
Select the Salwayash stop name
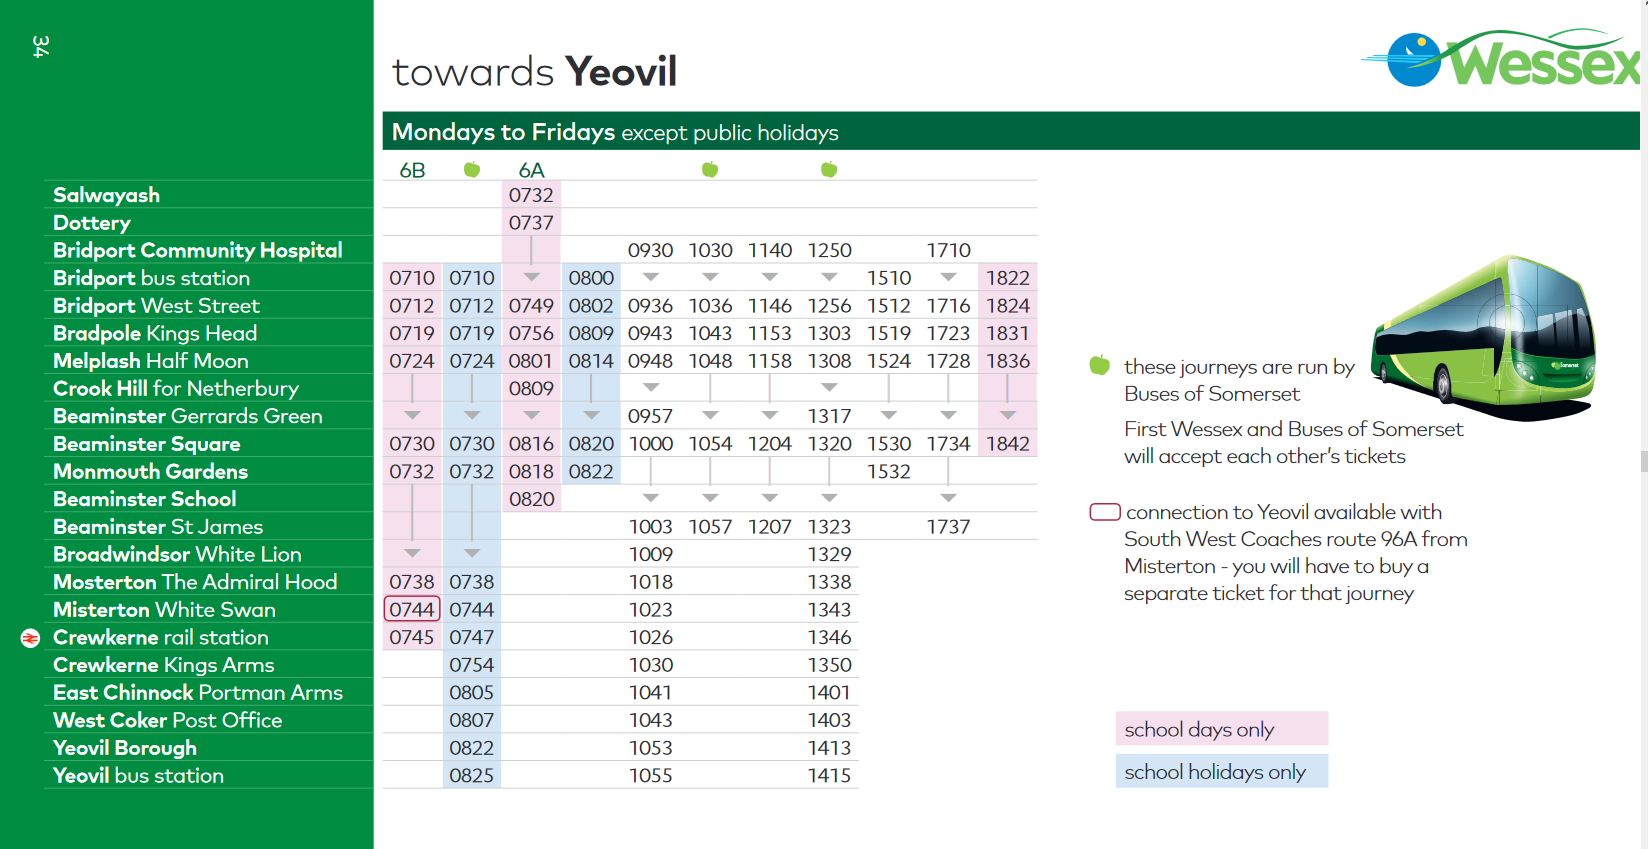coord(106,195)
